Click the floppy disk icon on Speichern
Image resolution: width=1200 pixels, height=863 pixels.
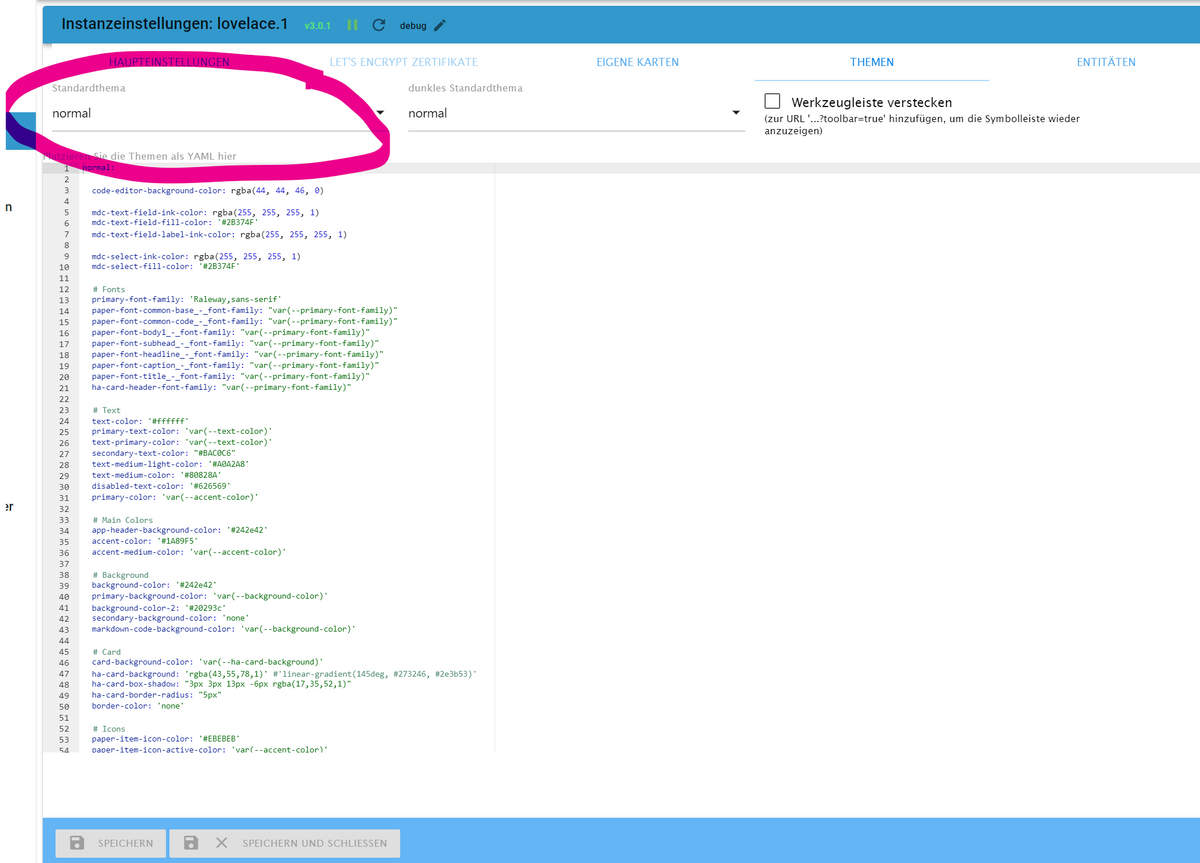[77, 843]
